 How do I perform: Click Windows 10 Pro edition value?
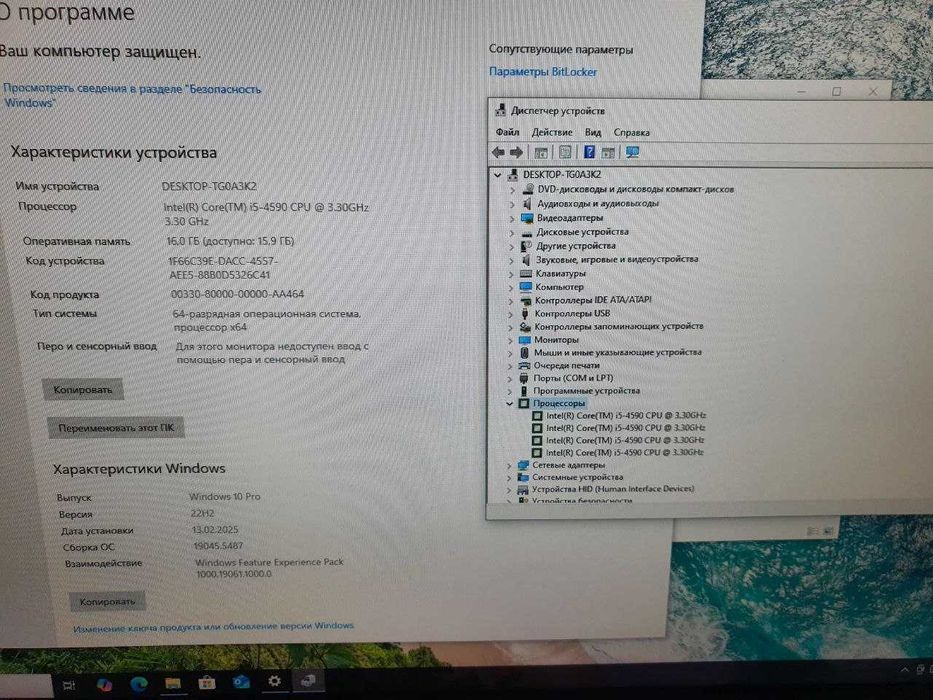pyautogui.click(x=225, y=496)
